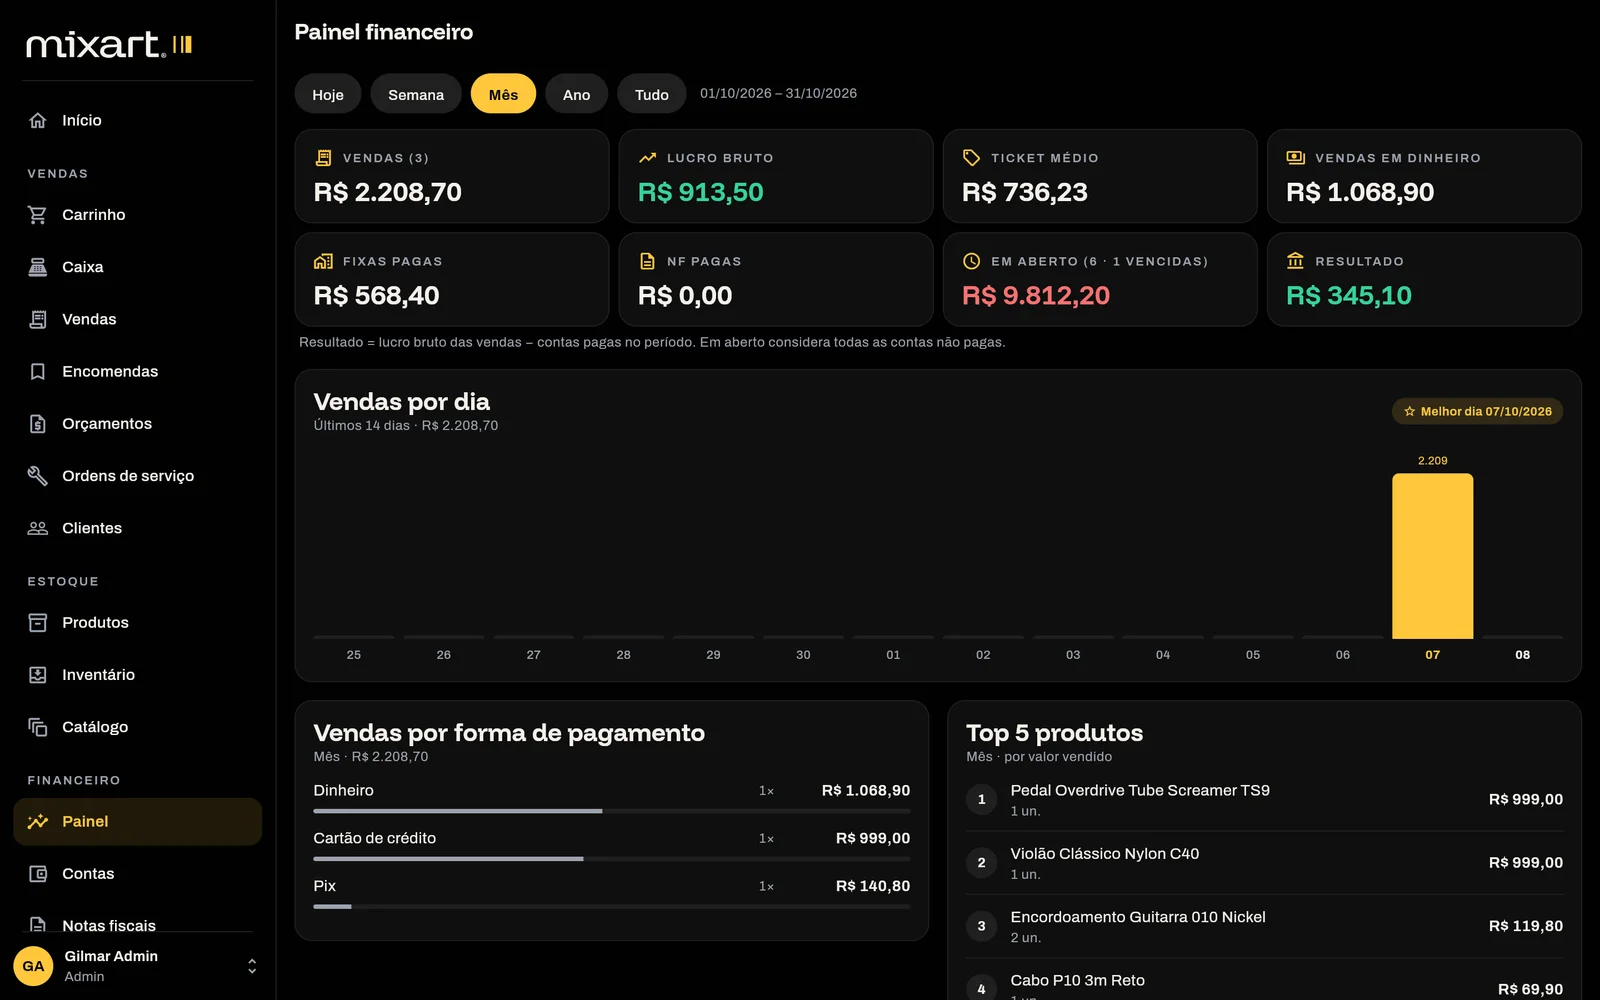
Task: Click the Cartão de crédito progress bar
Action: tap(612, 859)
